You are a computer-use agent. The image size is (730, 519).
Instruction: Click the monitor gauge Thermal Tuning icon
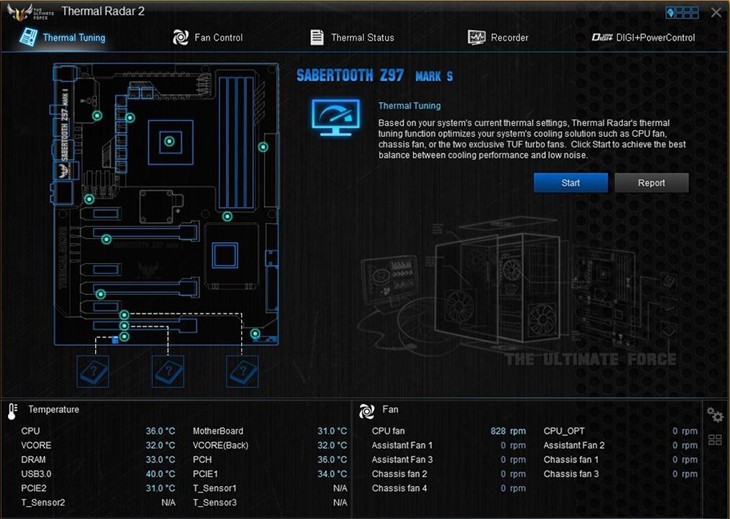pyautogui.click(x=336, y=117)
